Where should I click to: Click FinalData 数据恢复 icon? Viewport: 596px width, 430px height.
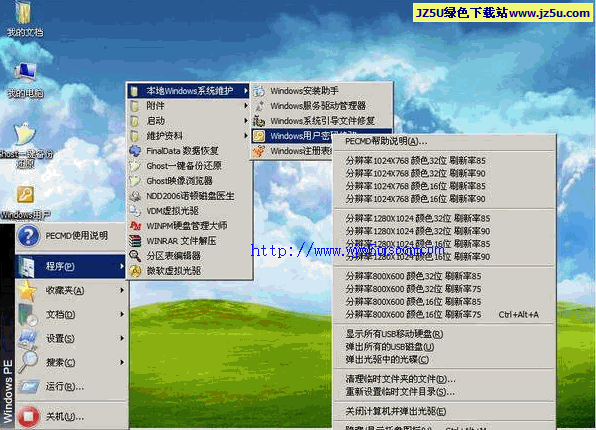[x=135, y=151]
